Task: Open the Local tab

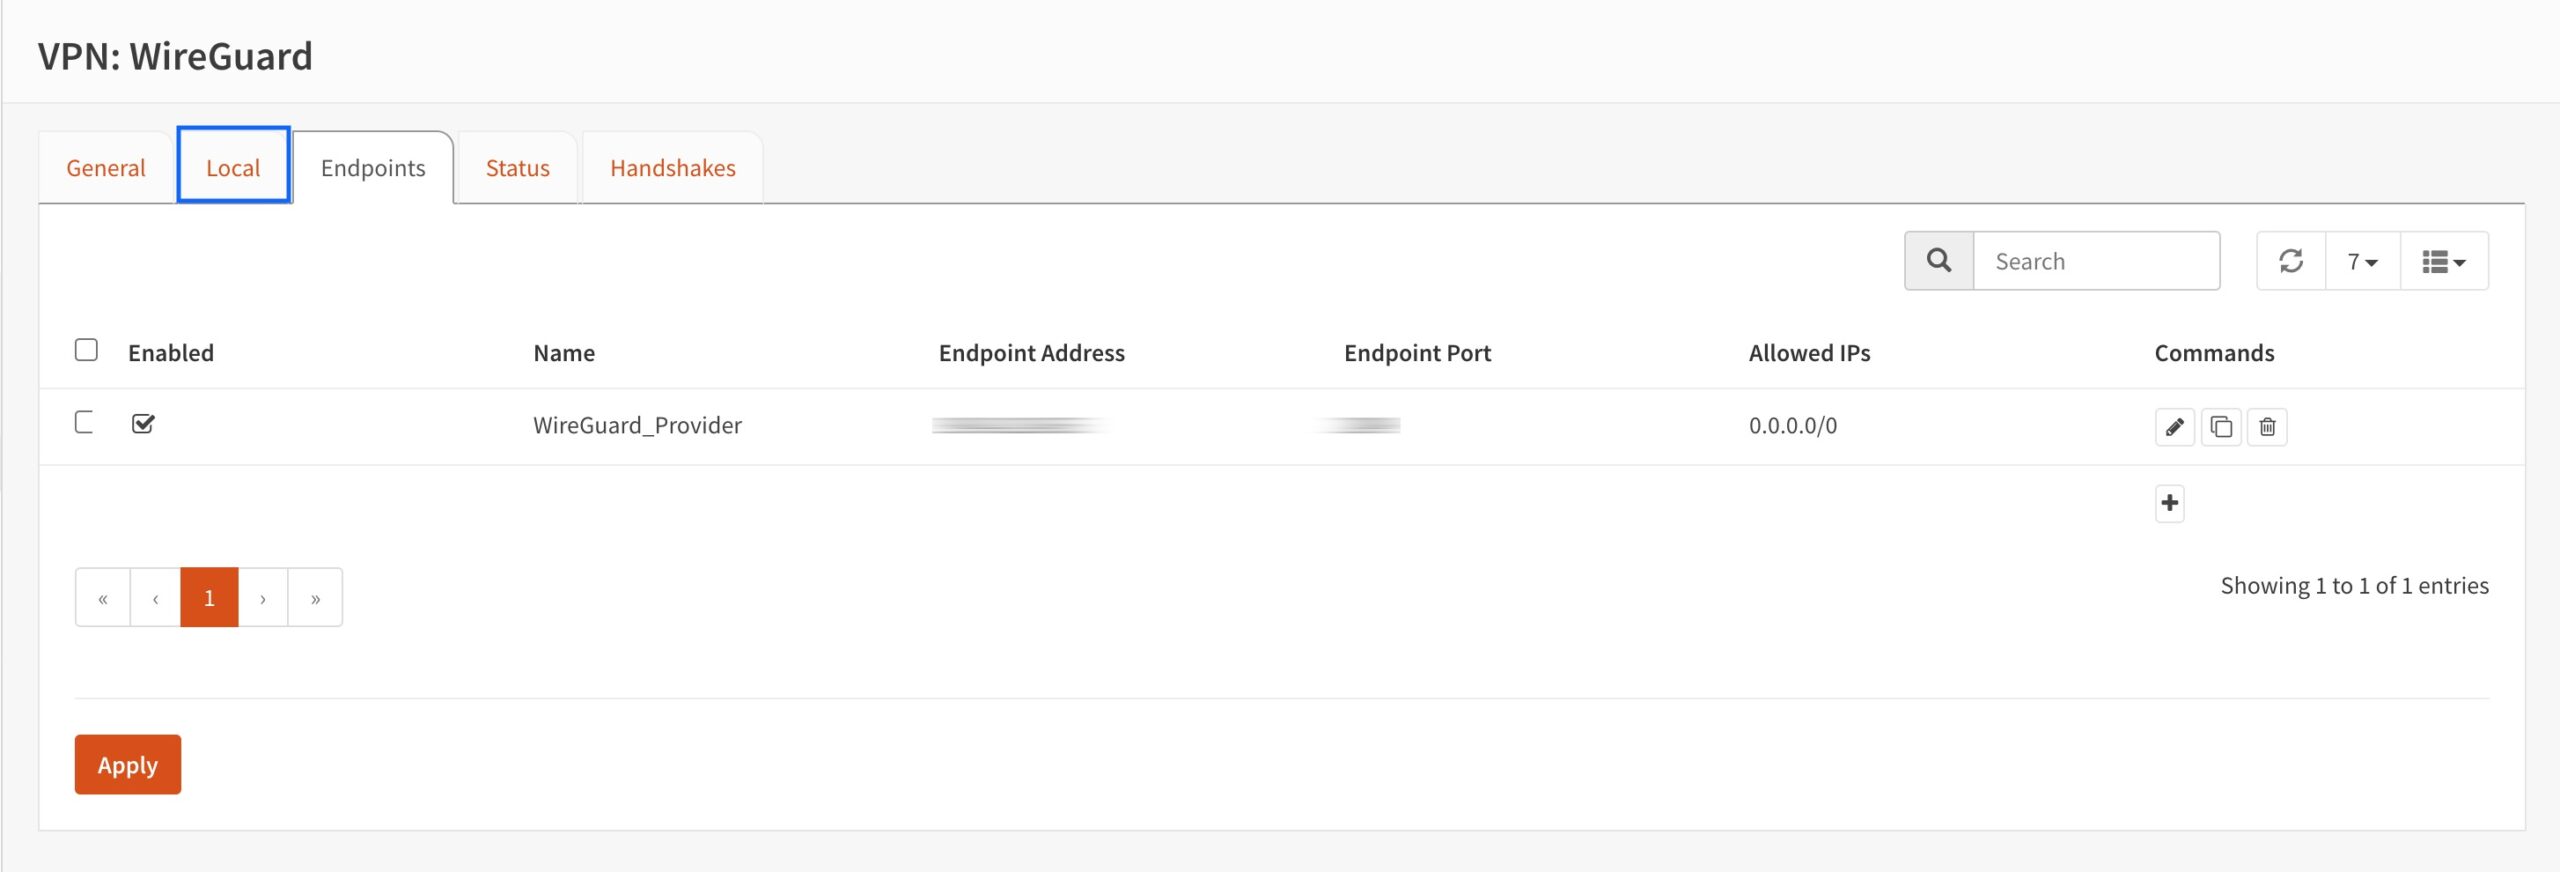Action: point(233,166)
